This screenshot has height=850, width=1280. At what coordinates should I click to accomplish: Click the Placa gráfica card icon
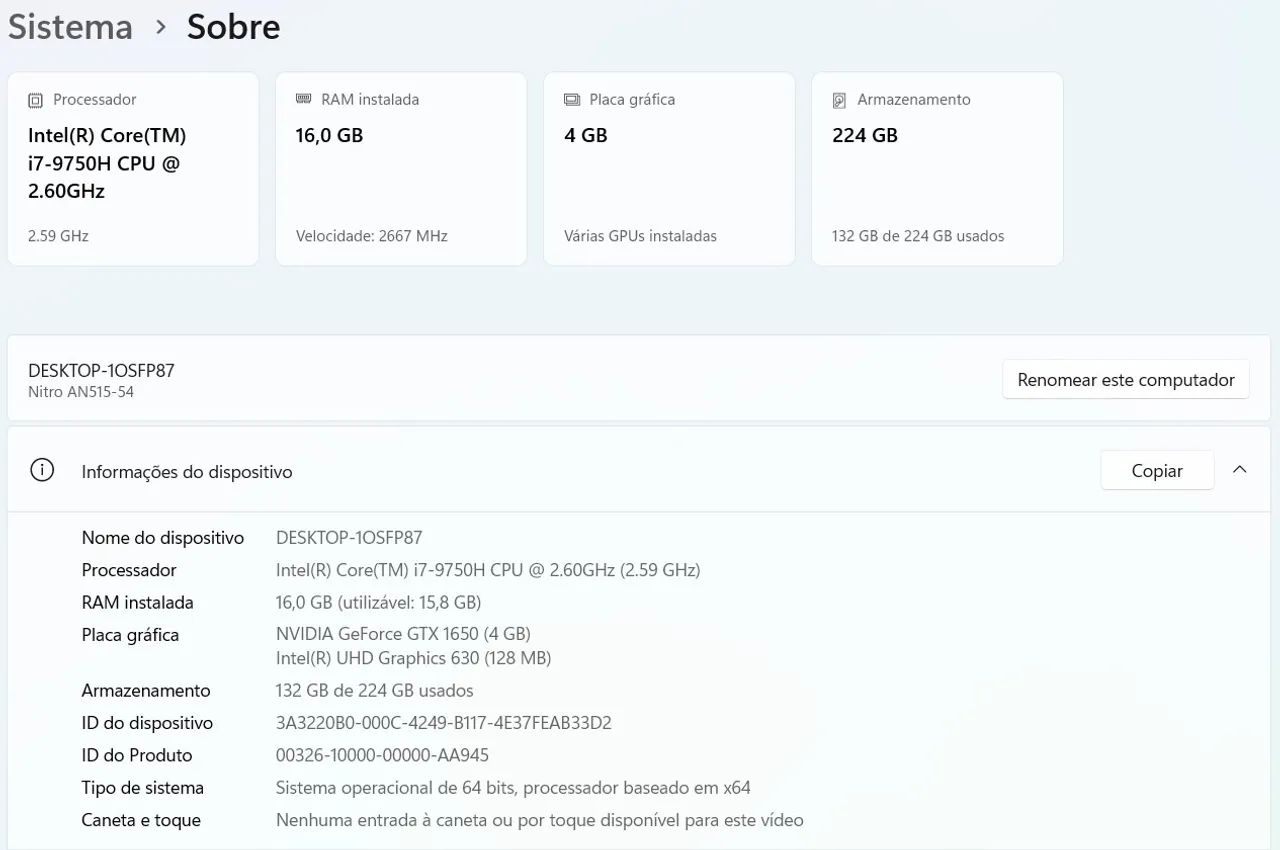pos(572,100)
